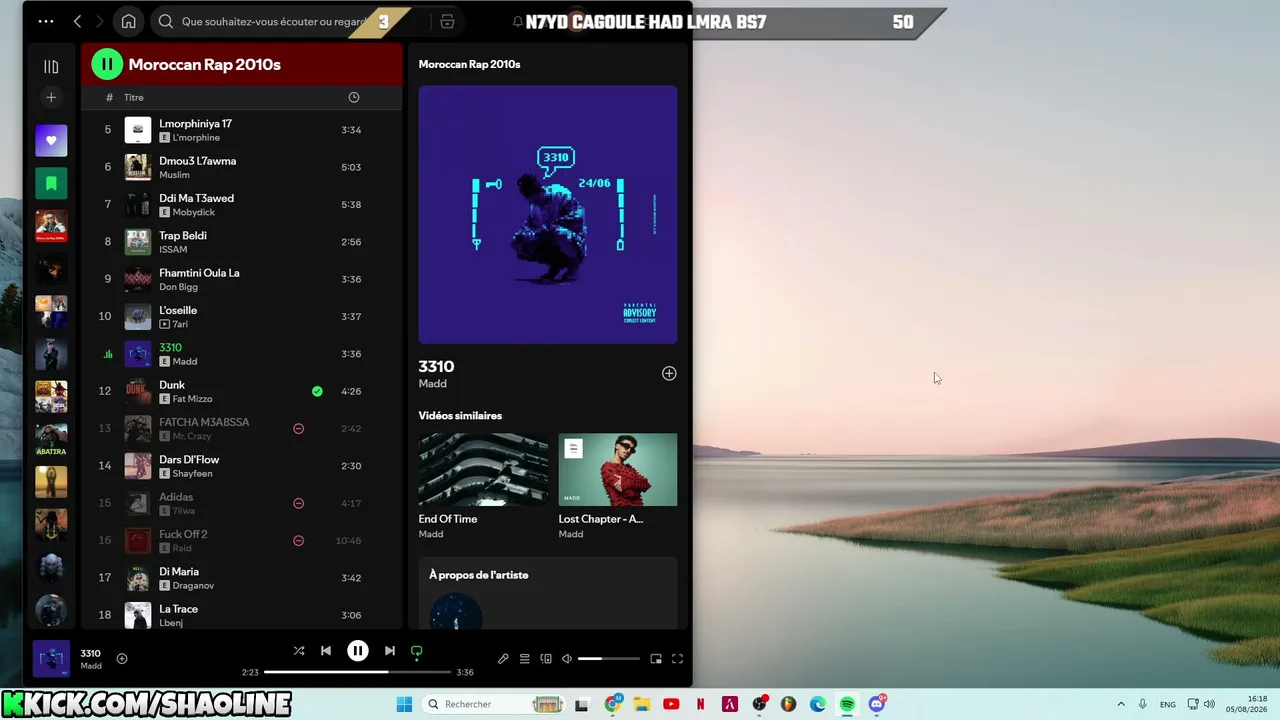Open Spotify Home page
The width and height of the screenshot is (1280, 720).
(x=128, y=21)
